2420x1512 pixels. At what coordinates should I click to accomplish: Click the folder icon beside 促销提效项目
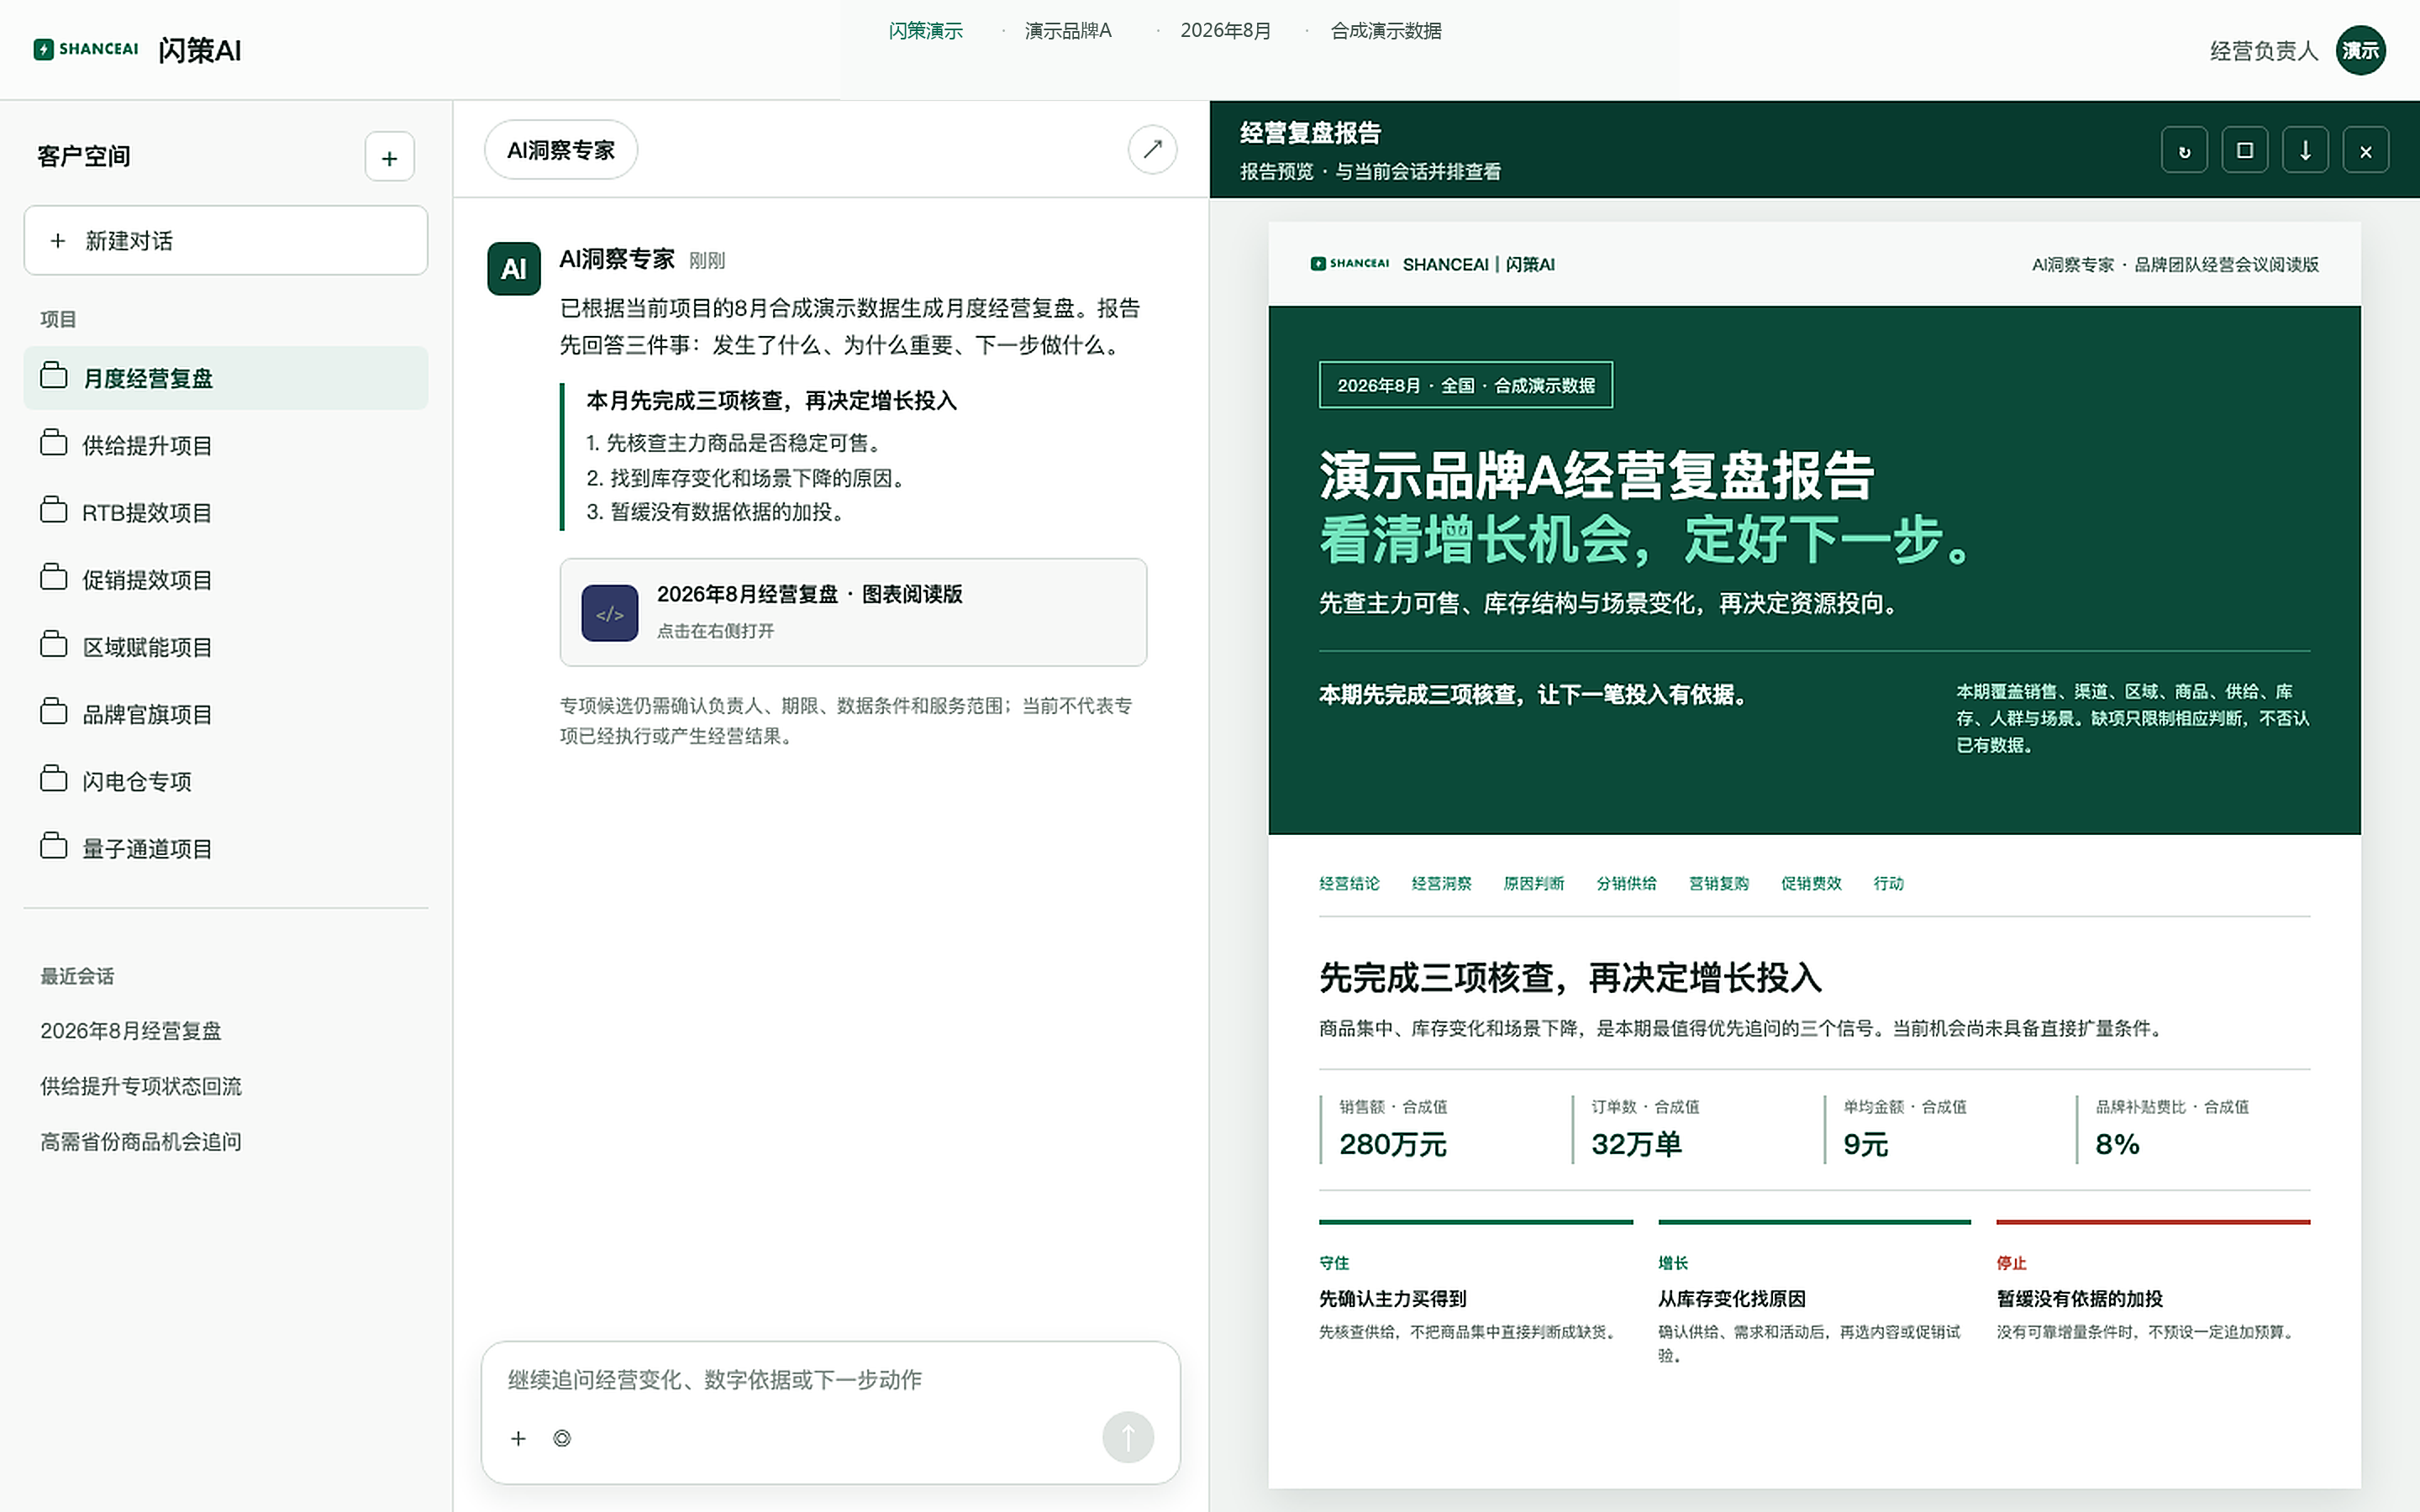pyautogui.click(x=54, y=577)
